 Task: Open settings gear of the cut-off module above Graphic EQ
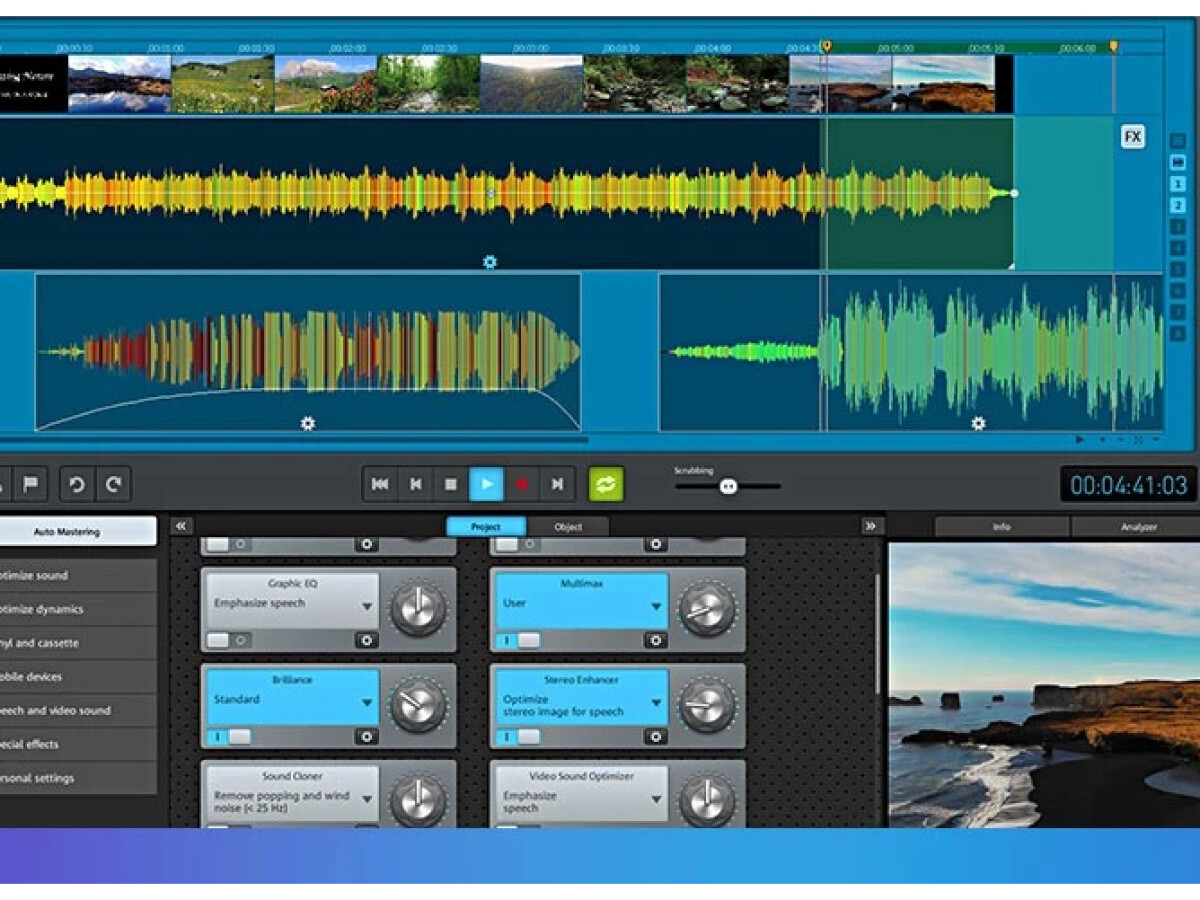(x=367, y=544)
